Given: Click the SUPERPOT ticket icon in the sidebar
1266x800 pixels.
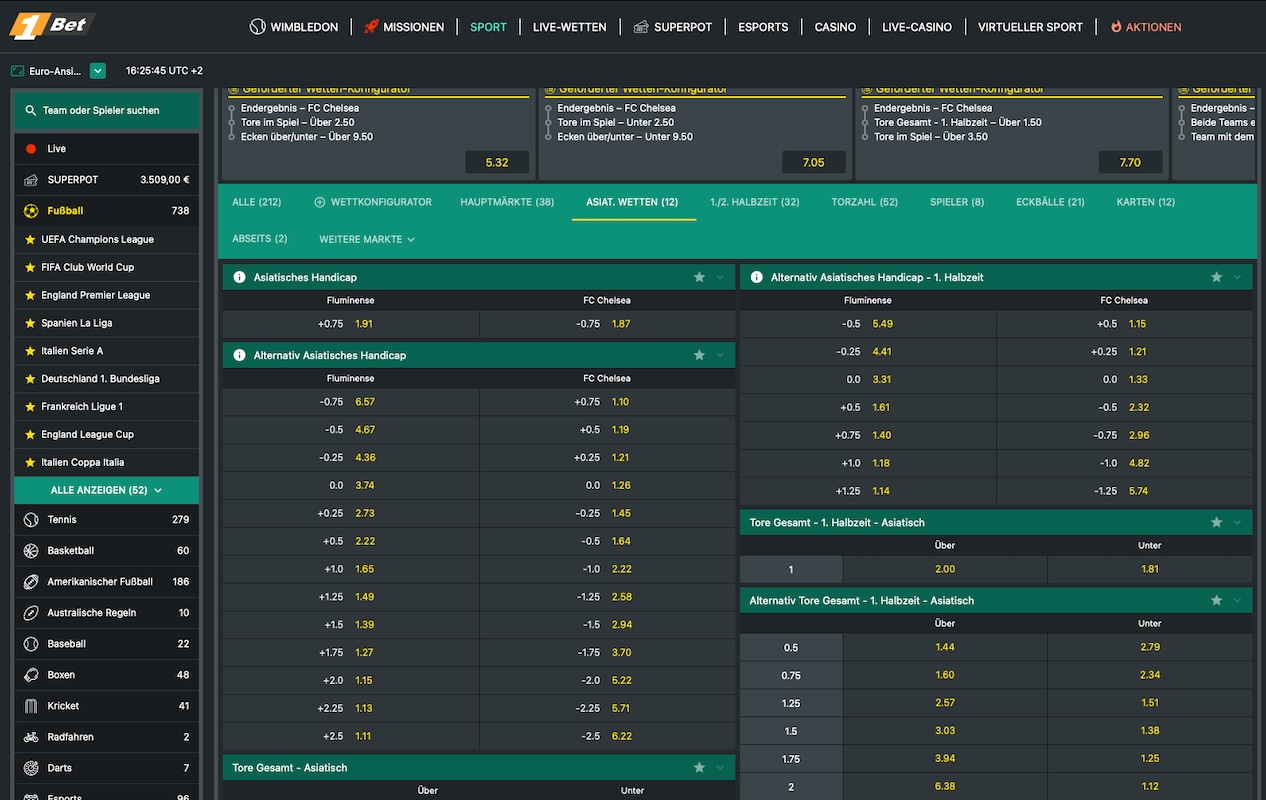Looking at the screenshot, I should [x=29, y=179].
